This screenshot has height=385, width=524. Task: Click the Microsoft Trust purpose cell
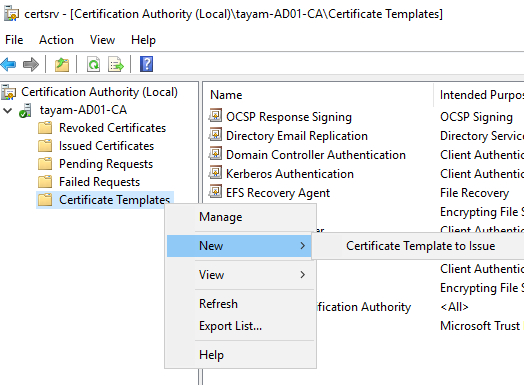click(480, 326)
